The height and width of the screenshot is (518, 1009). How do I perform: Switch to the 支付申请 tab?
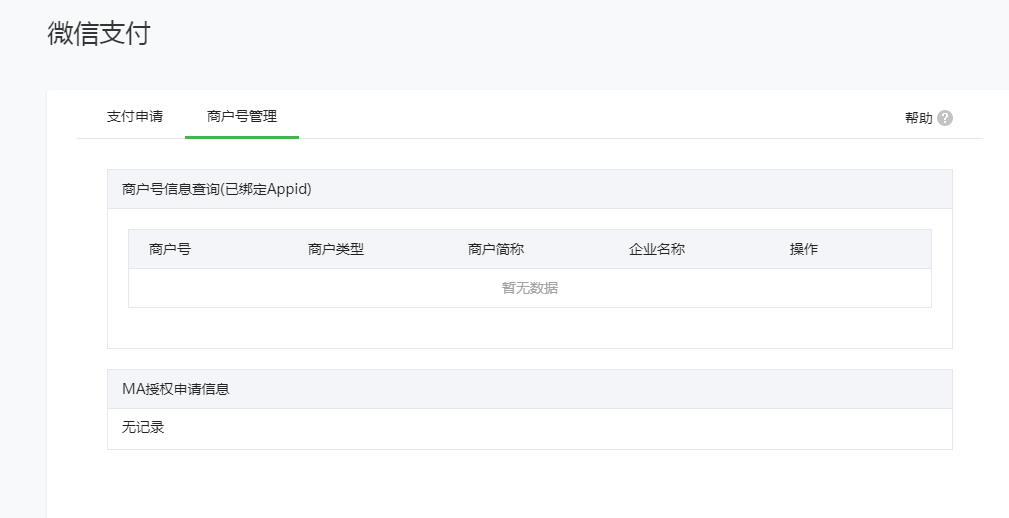pos(134,116)
